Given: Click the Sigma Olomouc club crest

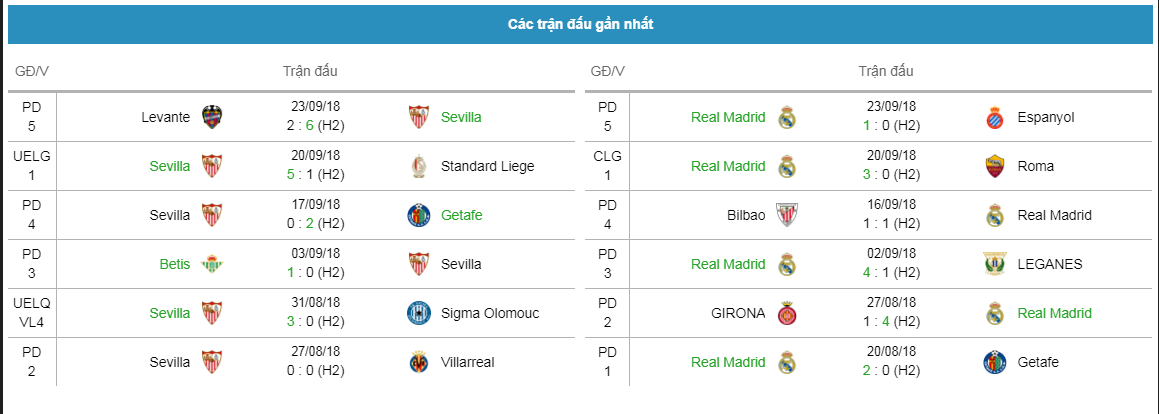Looking at the screenshot, I should click(419, 313).
